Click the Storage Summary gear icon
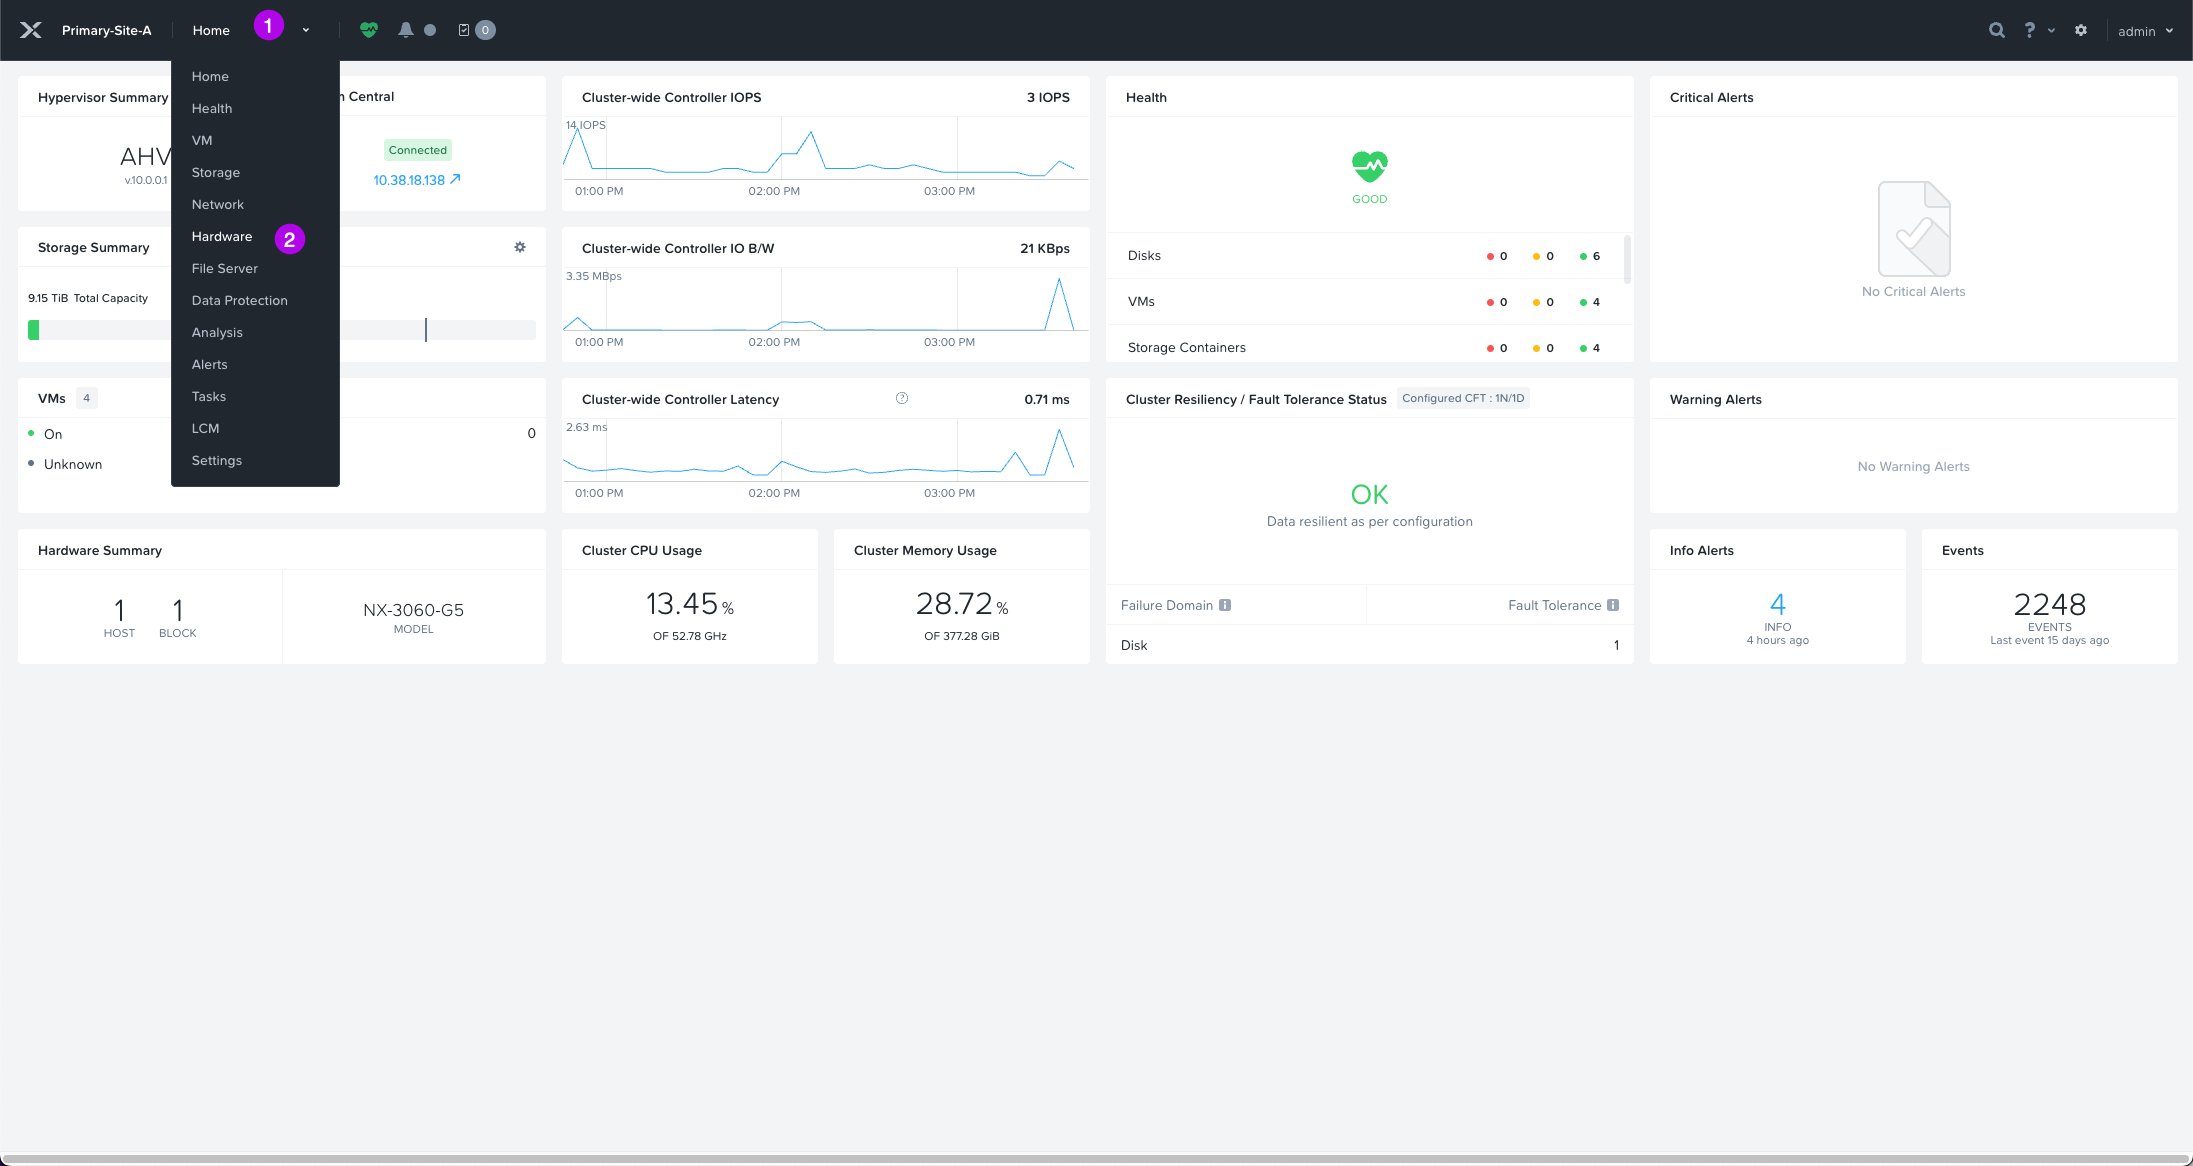This screenshot has width=2193, height=1166. [520, 247]
